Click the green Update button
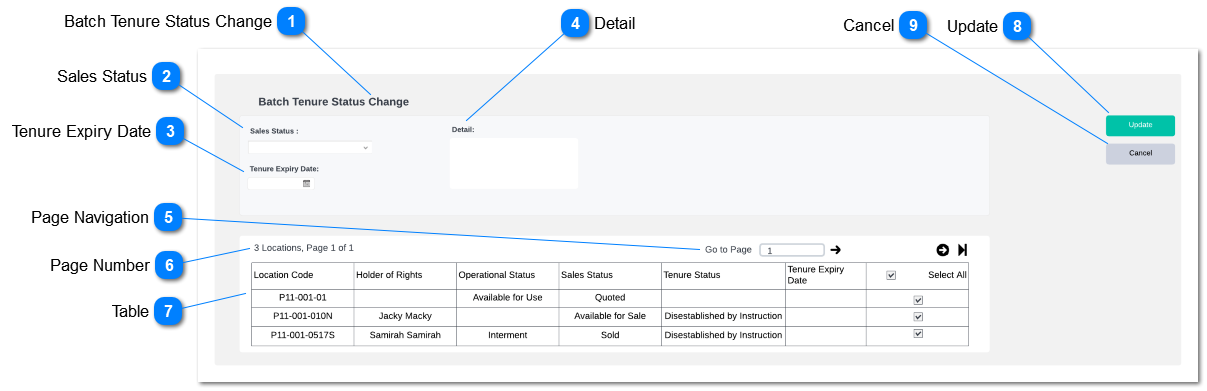This screenshot has height=391, width=1207. pyautogui.click(x=1140, y=125)
